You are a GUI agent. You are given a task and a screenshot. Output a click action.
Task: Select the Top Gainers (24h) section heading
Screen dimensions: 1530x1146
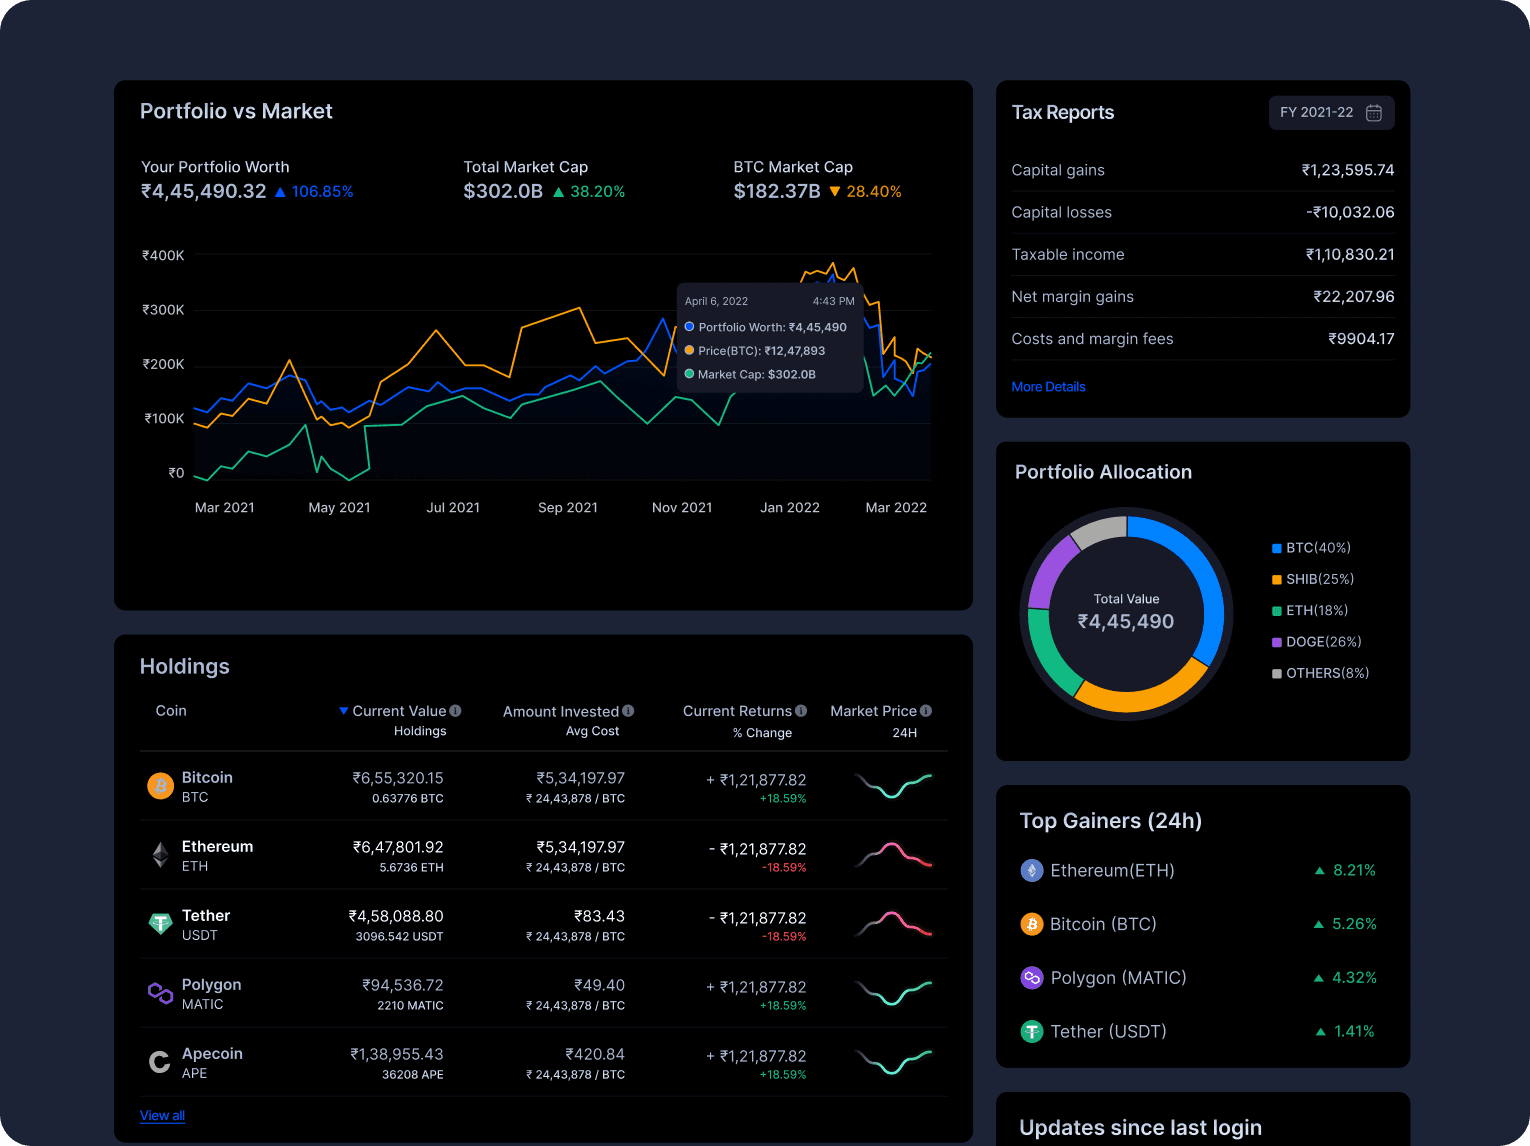(x=1110, y=820)
